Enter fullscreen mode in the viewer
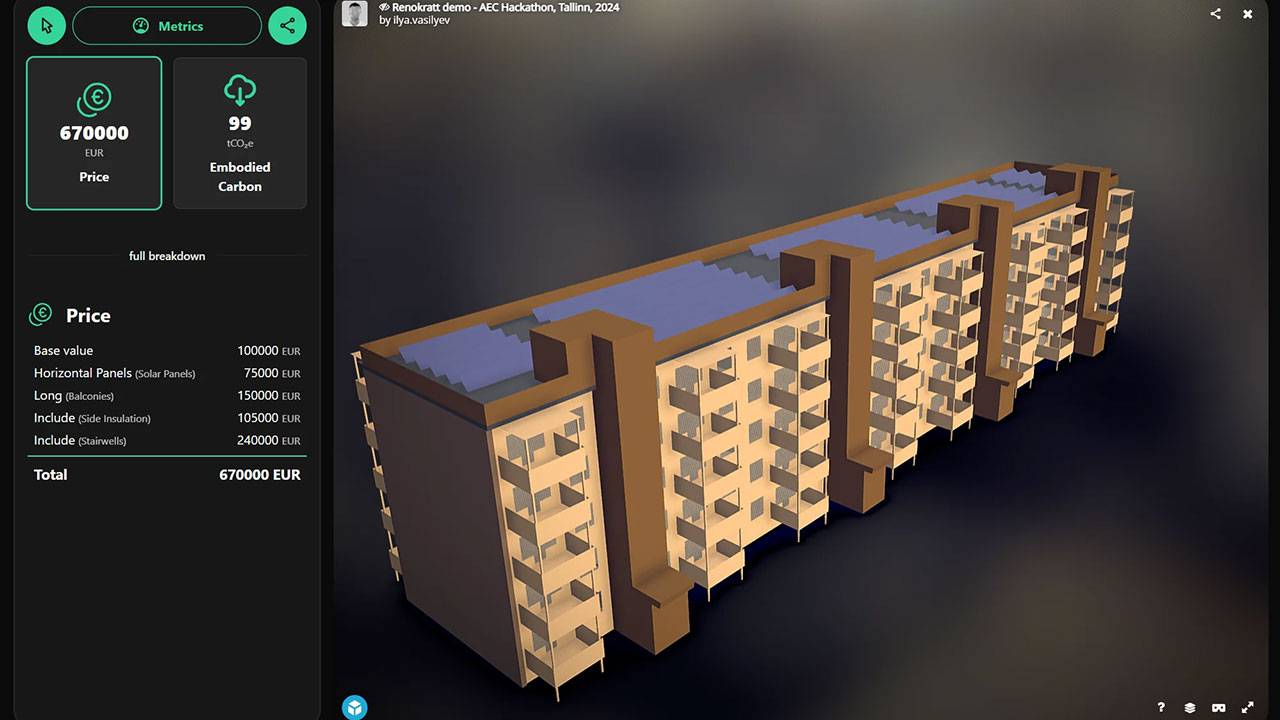Viewport: 1280px width, 720px height. (1248, 708)
